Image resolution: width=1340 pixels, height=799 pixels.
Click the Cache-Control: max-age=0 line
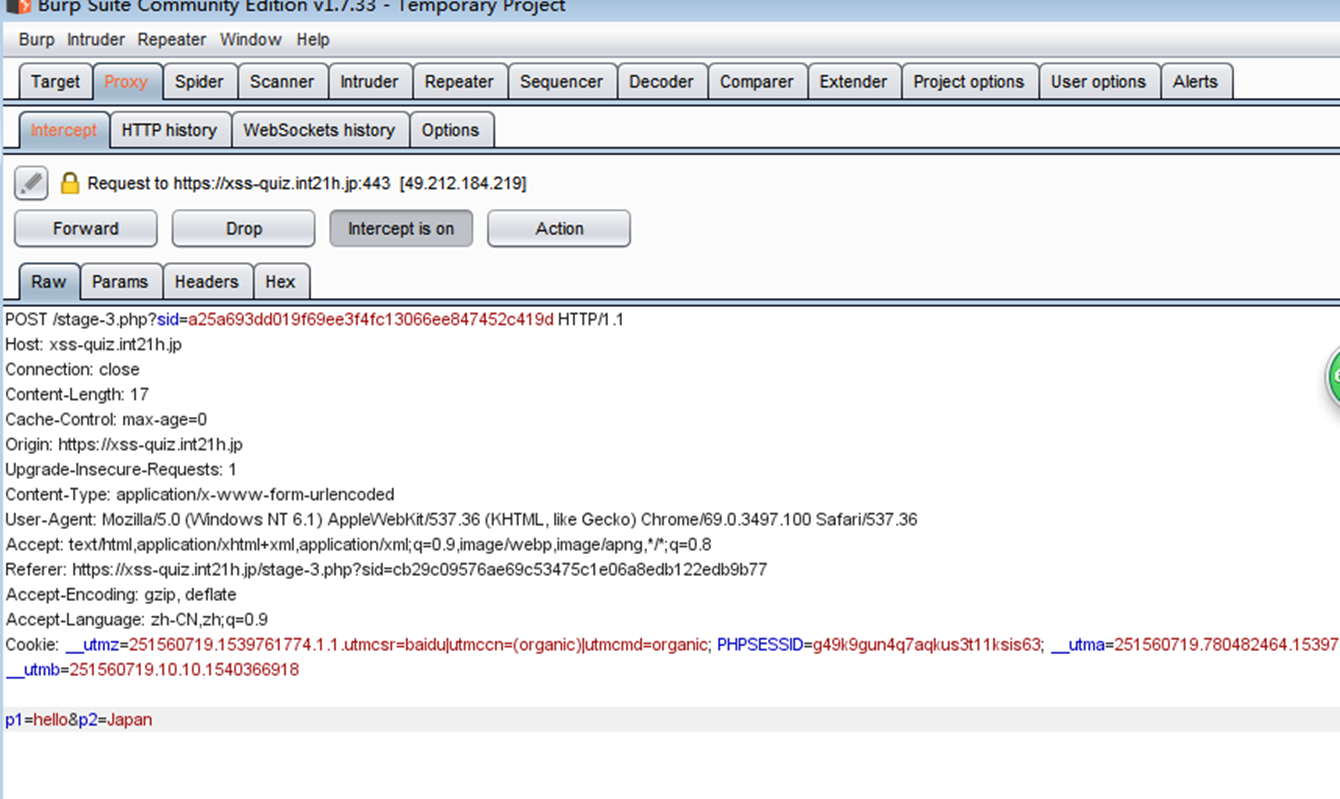click(x=106, y=419)
